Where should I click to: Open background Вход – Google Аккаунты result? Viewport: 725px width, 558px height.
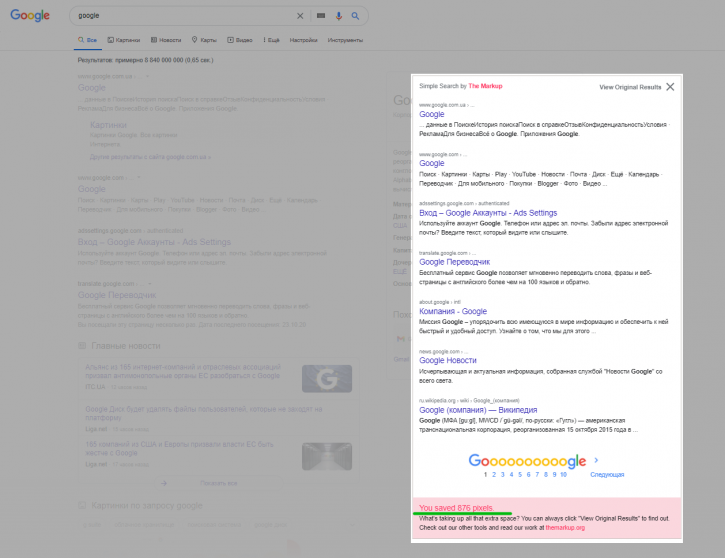point(154,242)
